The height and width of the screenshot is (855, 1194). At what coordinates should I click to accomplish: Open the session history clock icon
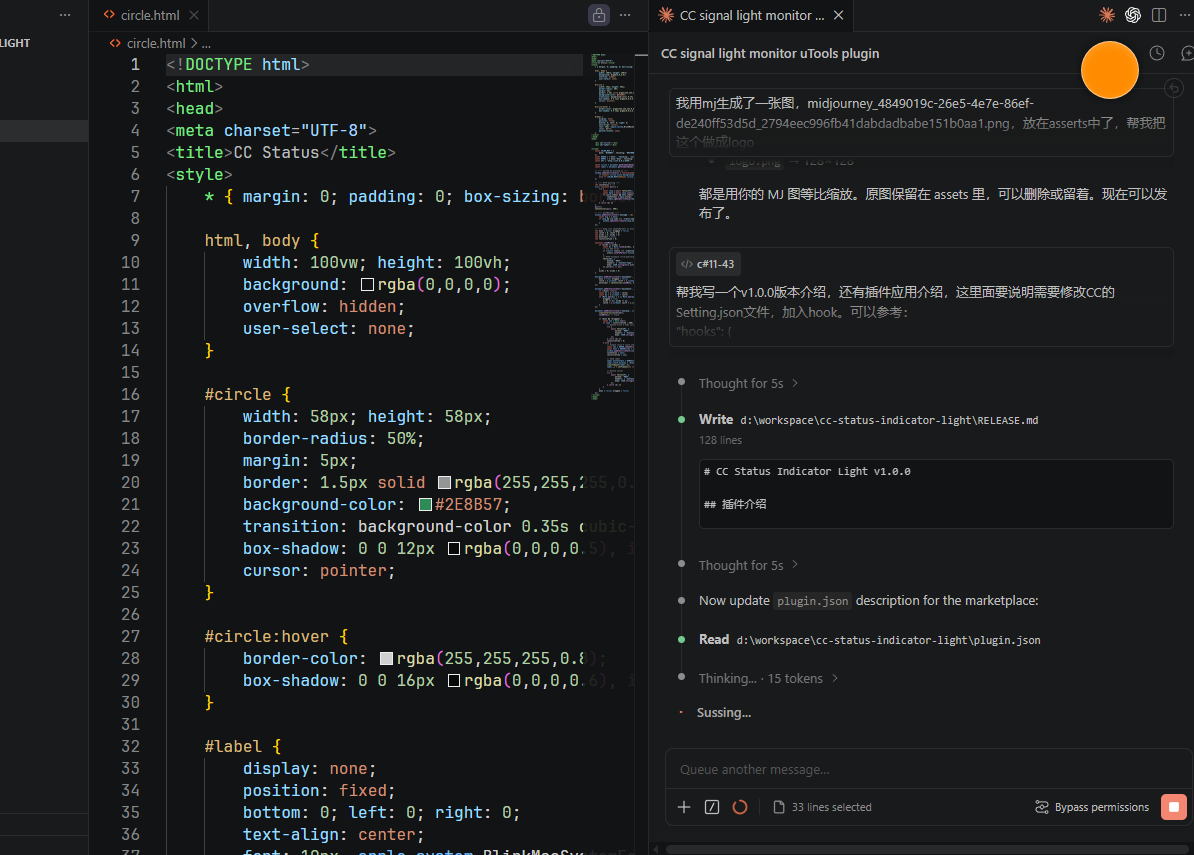click(x=1157, y=53)
